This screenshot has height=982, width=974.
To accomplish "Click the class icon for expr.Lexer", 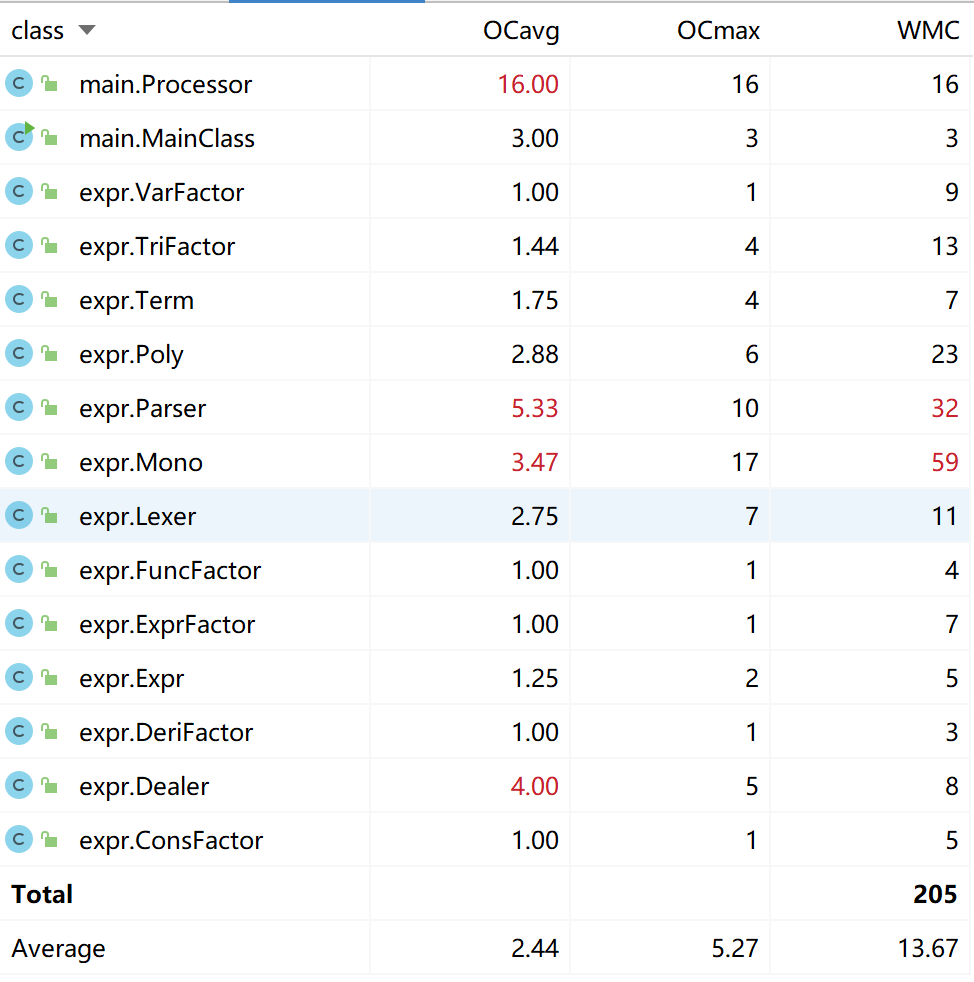I will click(19, 515).
